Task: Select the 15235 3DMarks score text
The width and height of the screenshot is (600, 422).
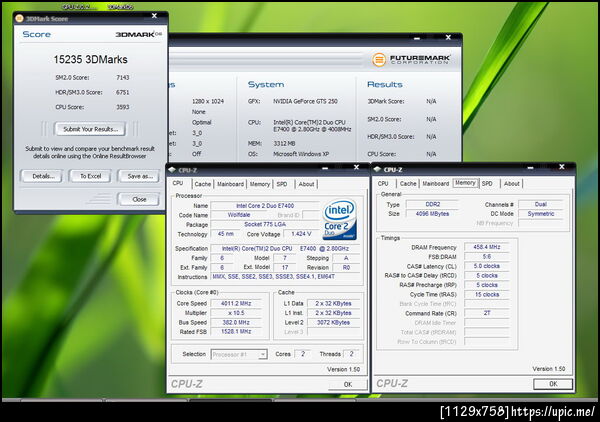Action: 90,59
